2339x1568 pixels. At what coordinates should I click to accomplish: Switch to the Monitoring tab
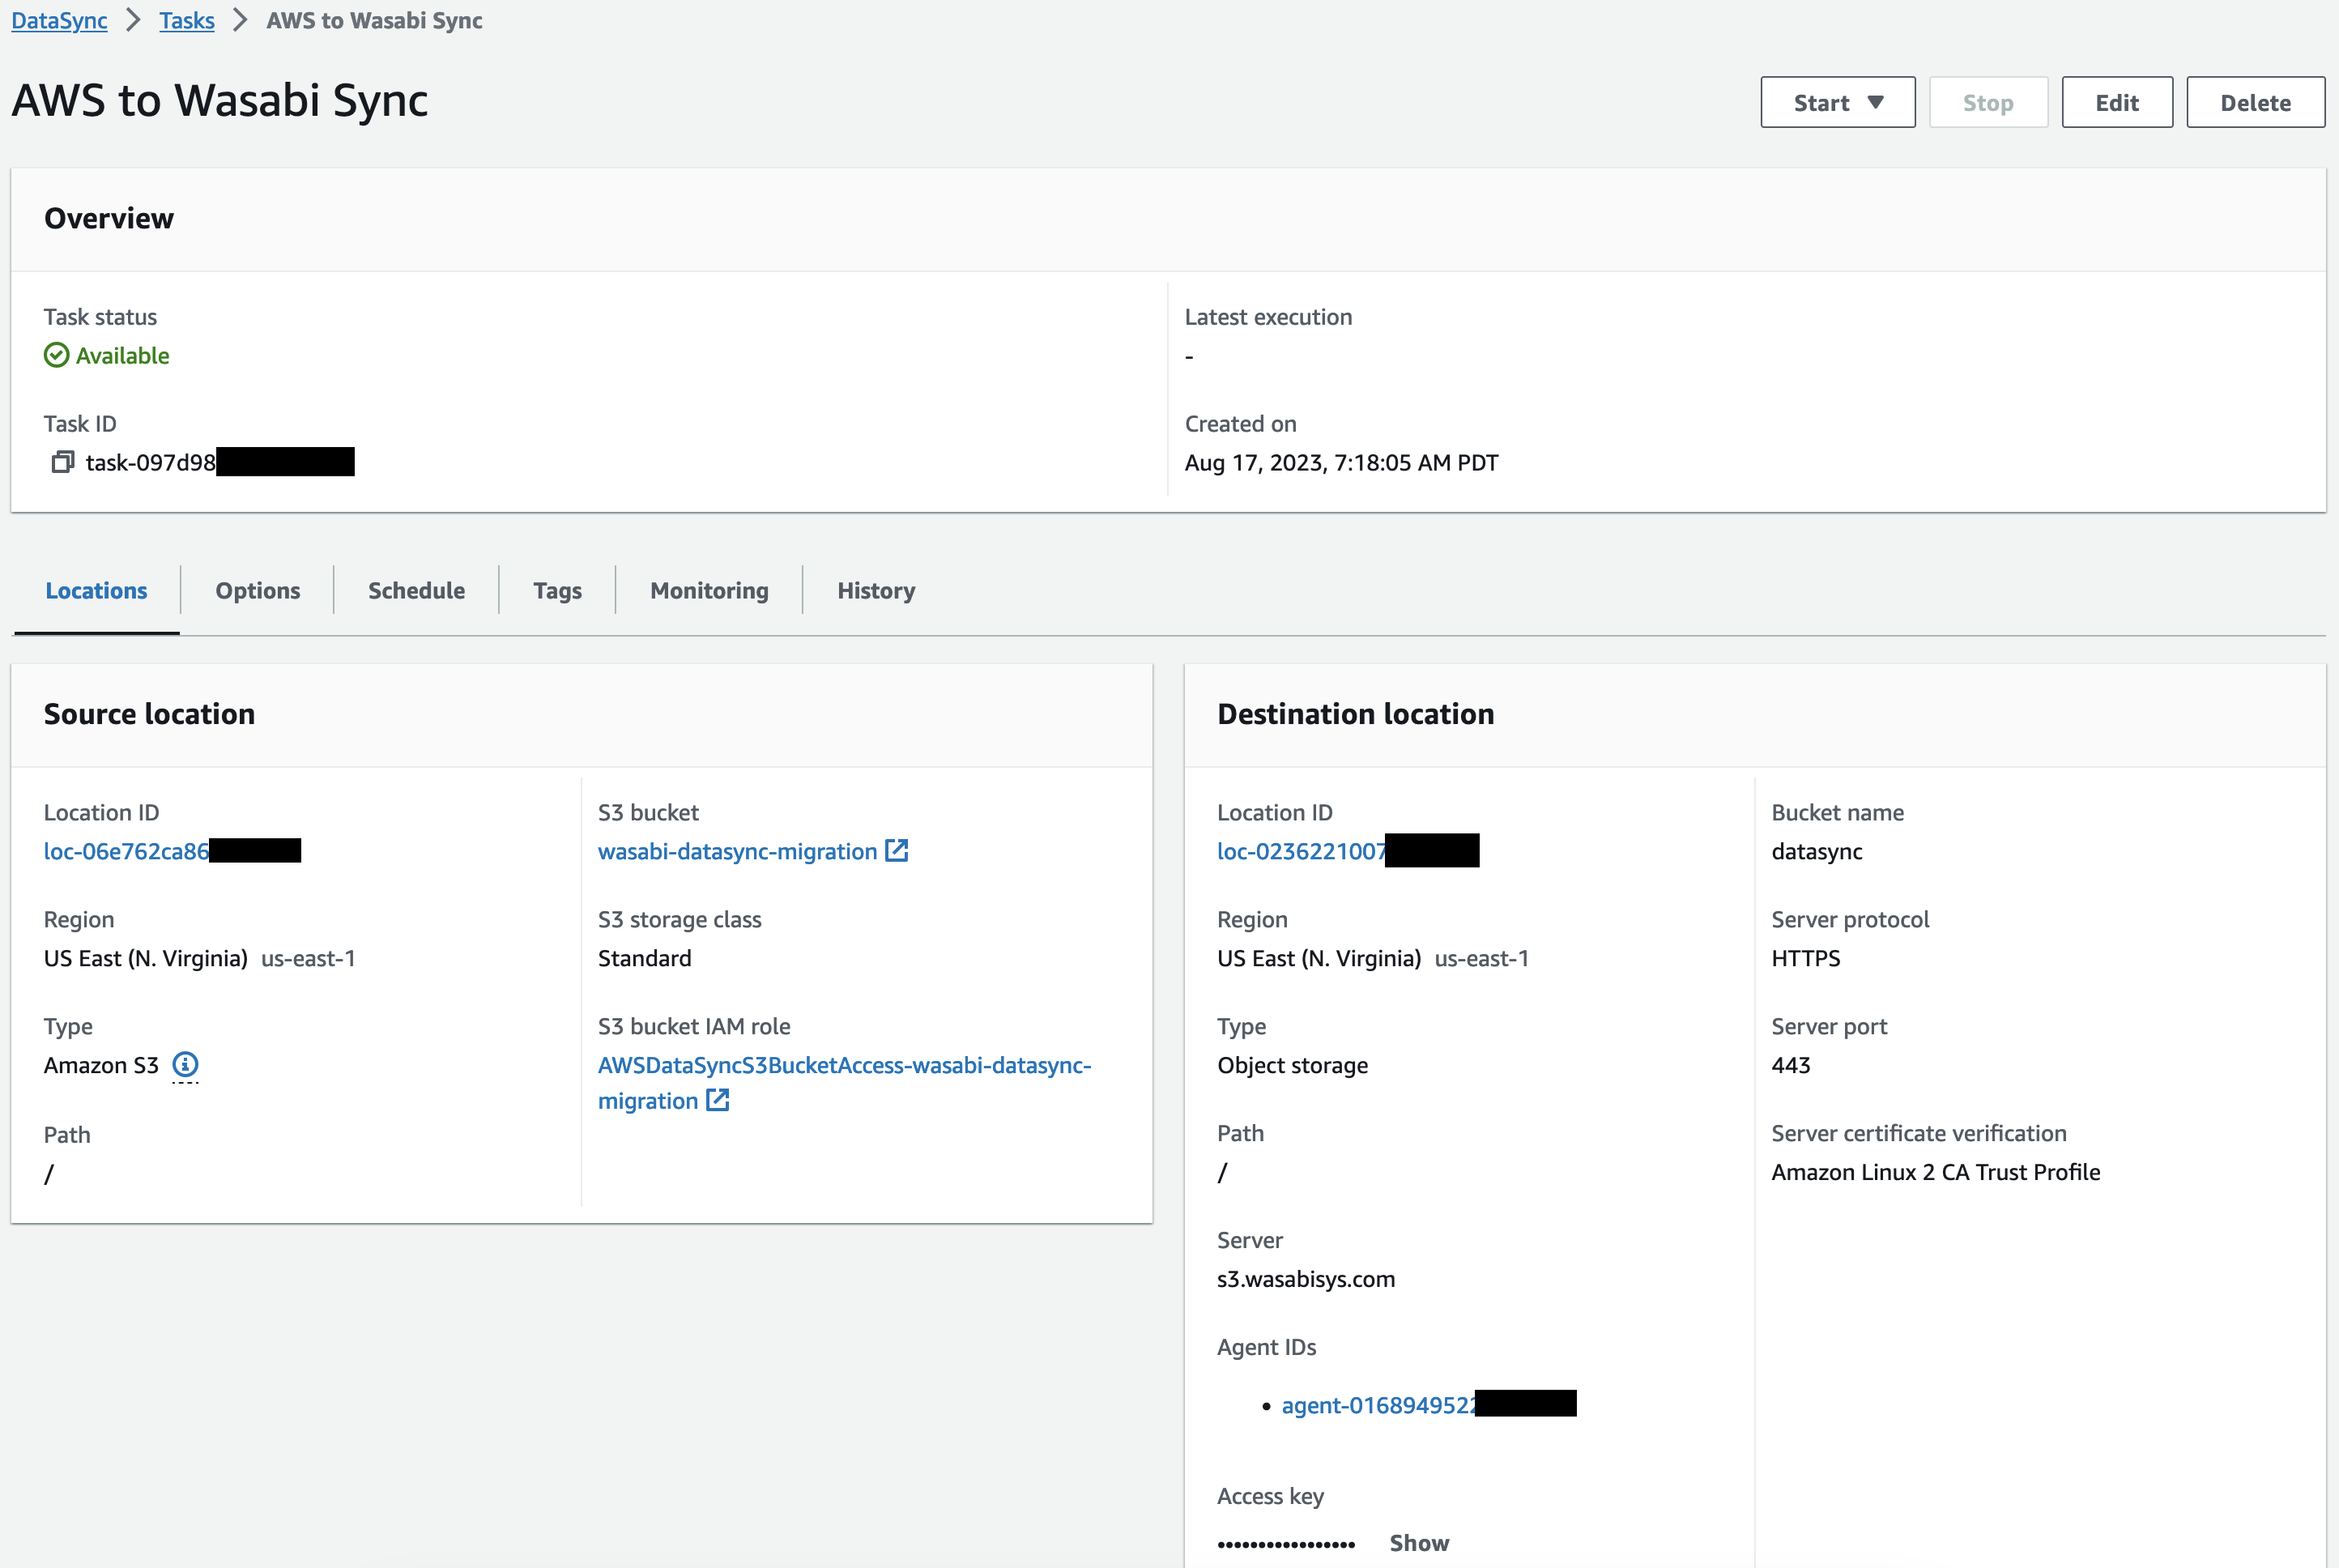(709, 590)
